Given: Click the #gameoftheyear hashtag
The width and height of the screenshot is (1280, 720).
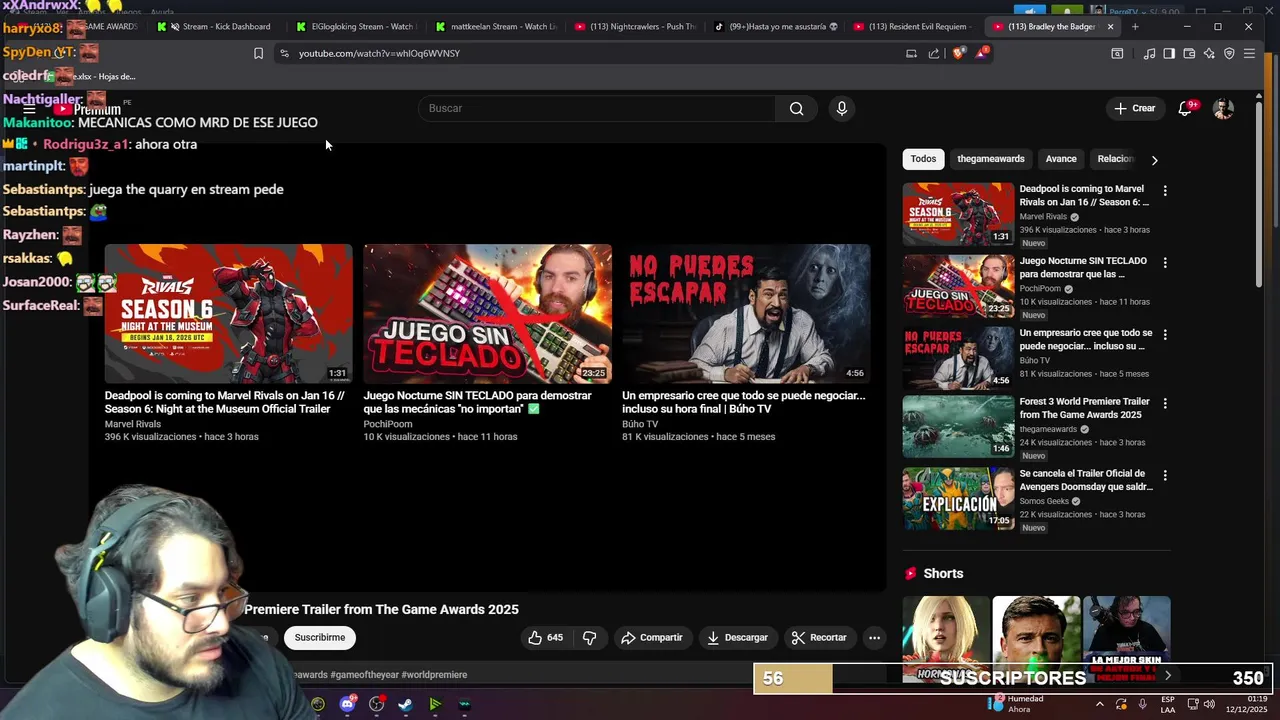Looking at the screenshot, I should [364, 674].
